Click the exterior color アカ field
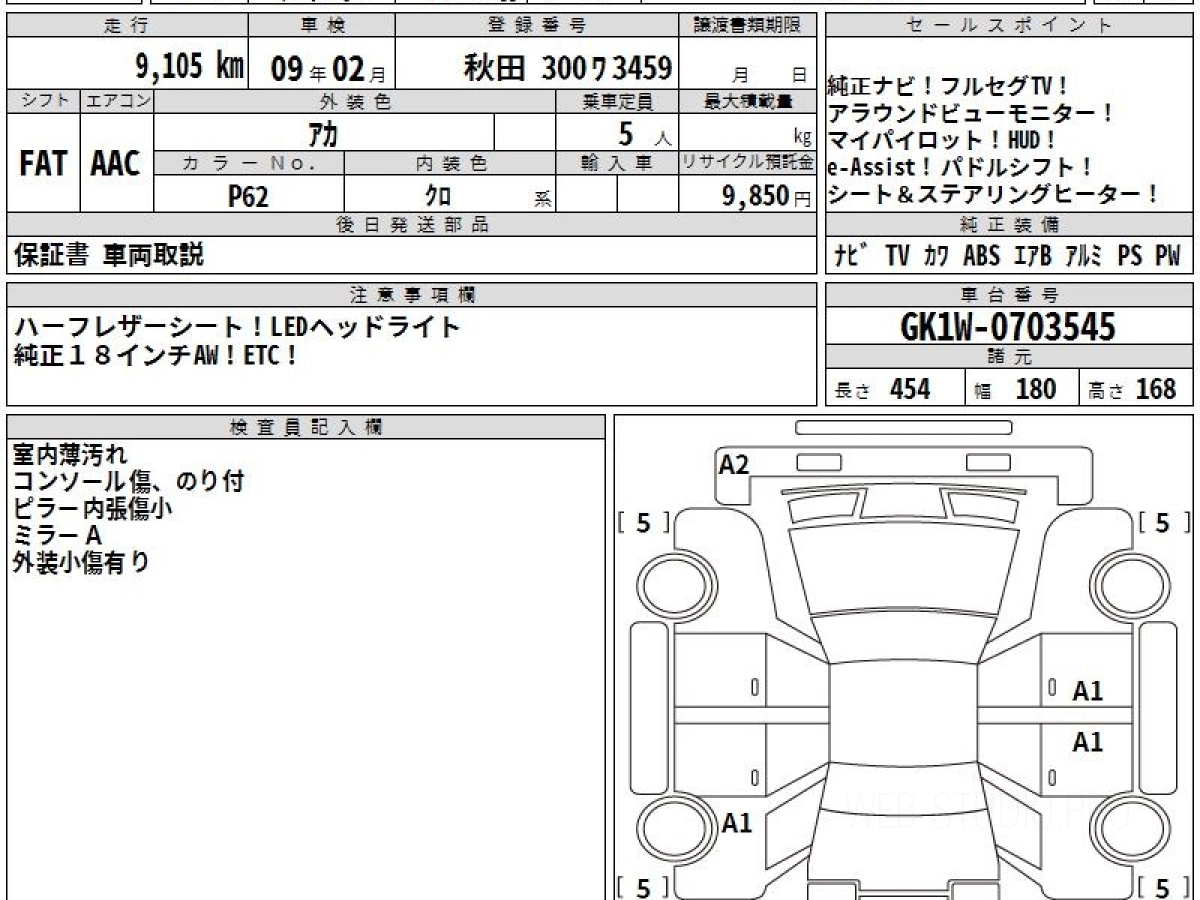 coord(324,133)
